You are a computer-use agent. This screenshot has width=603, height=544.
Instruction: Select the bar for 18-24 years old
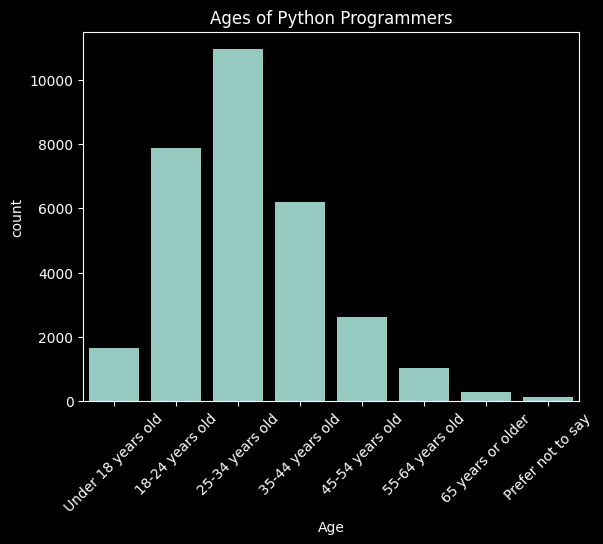point(176,275)
